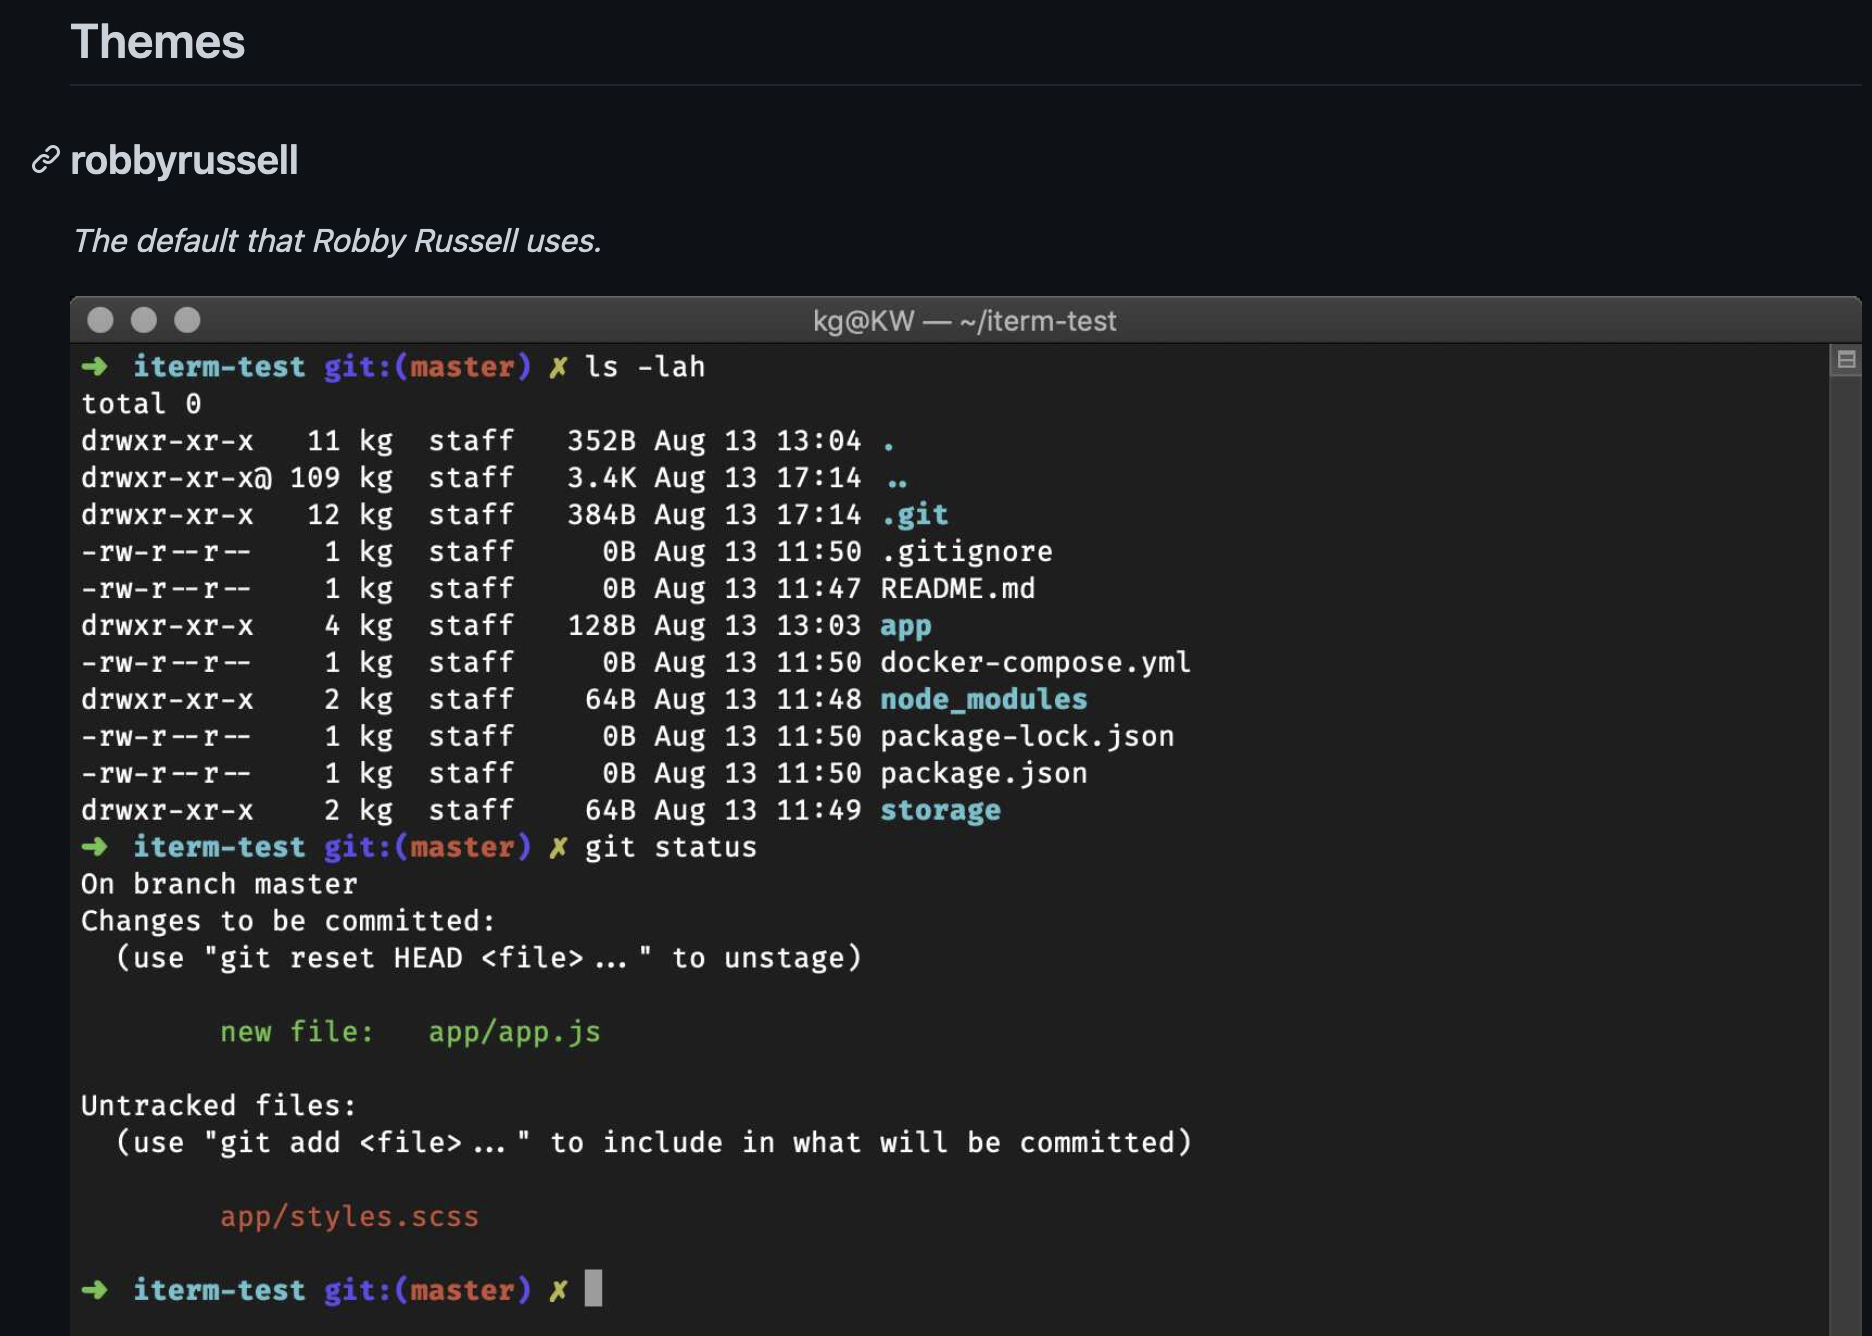This screenshot has width=1872, height=1336.
Task: Click the "total 0" output line
Action: coord(141,404)
